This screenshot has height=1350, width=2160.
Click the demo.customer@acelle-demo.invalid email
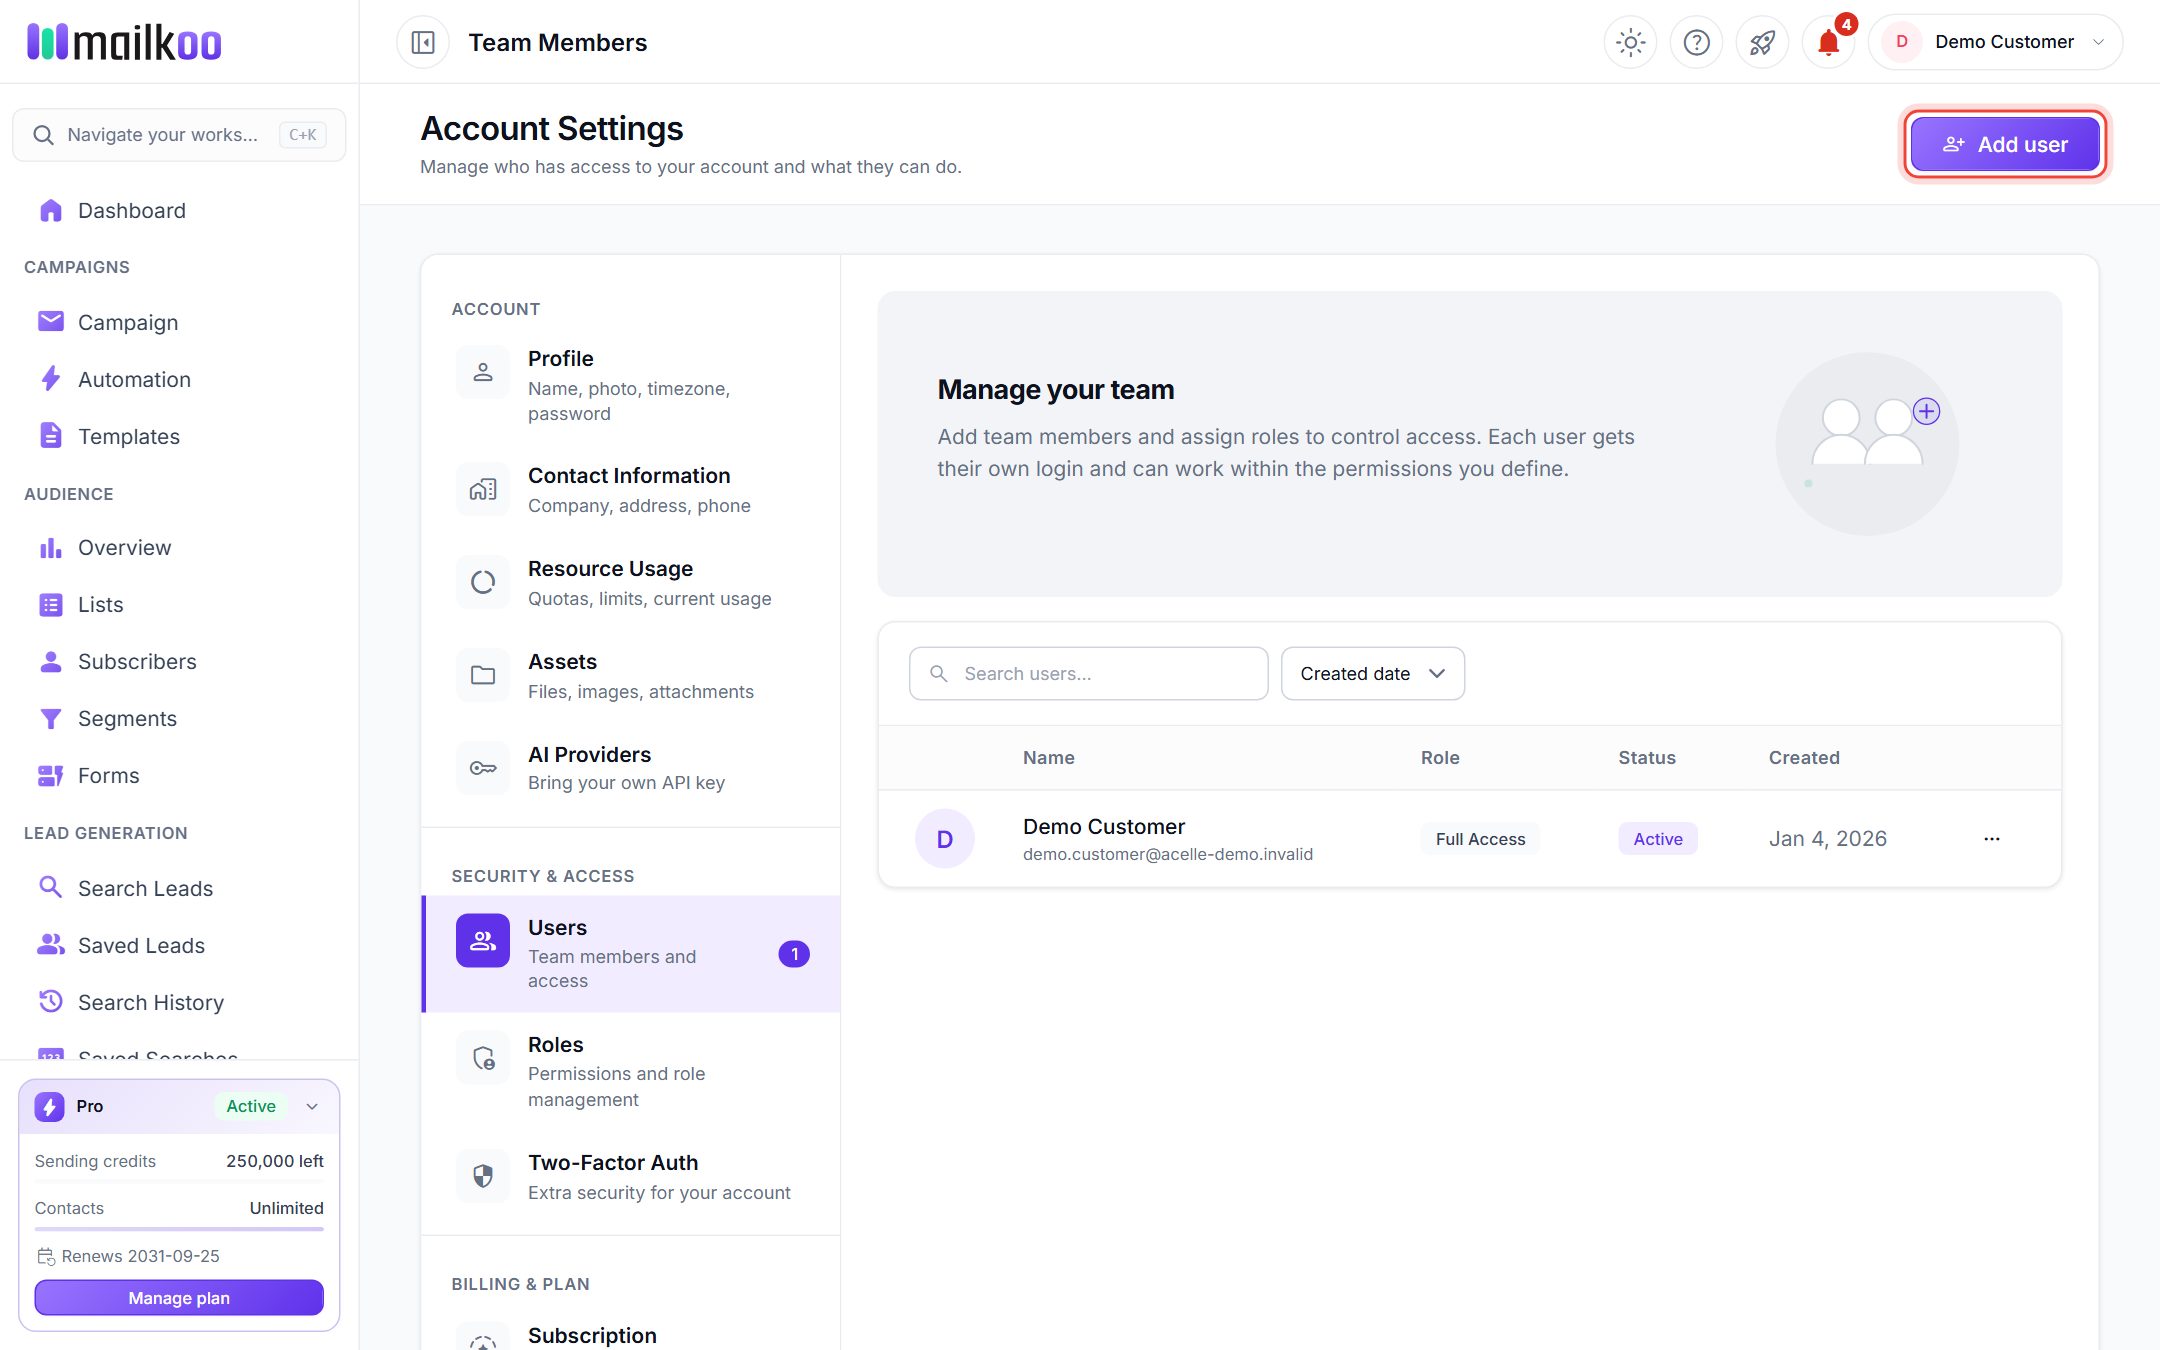(1168, 854)
